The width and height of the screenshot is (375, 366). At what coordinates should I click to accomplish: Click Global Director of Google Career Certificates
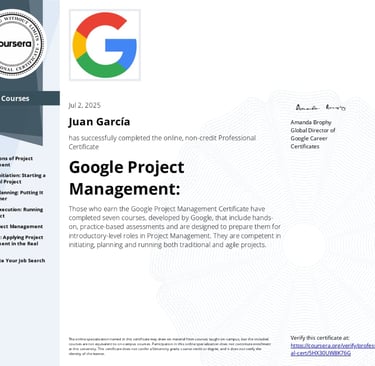point(313,138)
